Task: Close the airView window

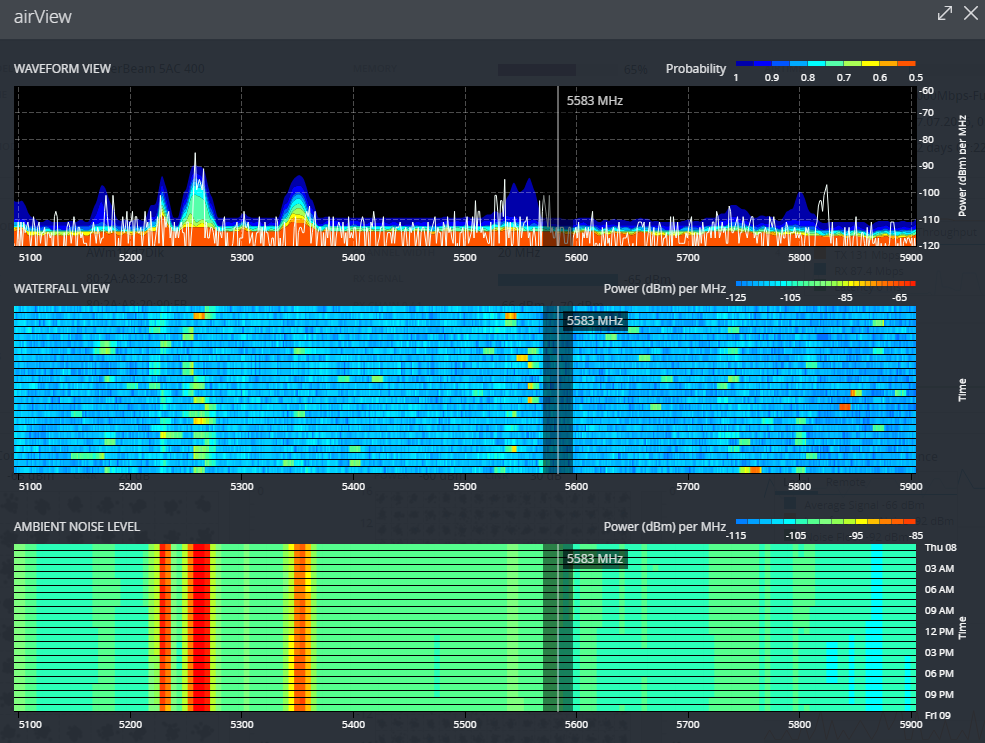Action: [969, 14]
